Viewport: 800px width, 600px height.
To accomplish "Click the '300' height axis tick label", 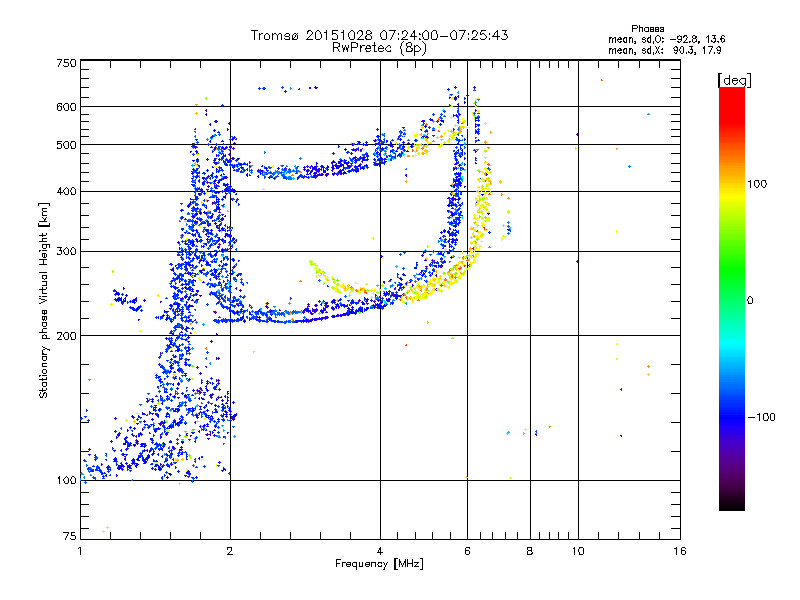I will click(x=66, y=252).
